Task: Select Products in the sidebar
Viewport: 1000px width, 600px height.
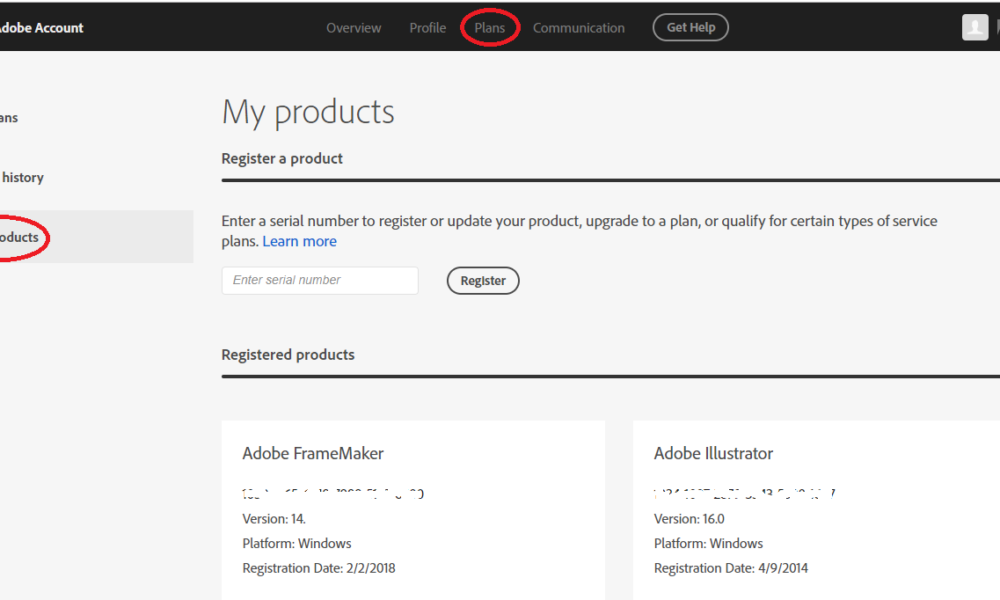Action: click(20, 237)
